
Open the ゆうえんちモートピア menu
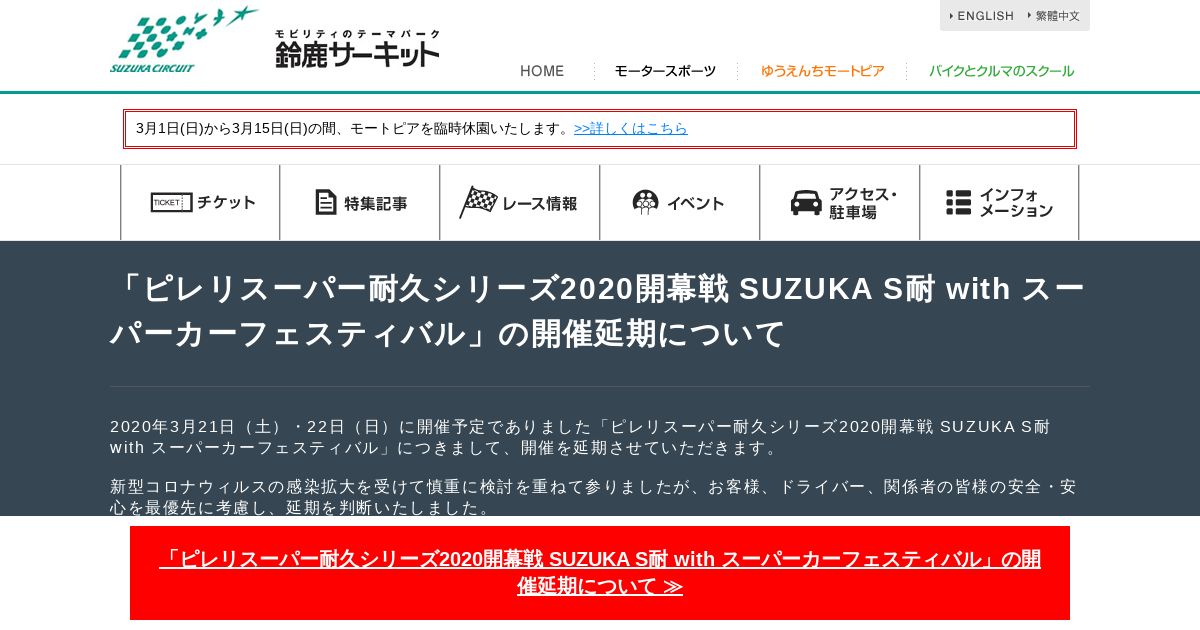pos(822,71)
